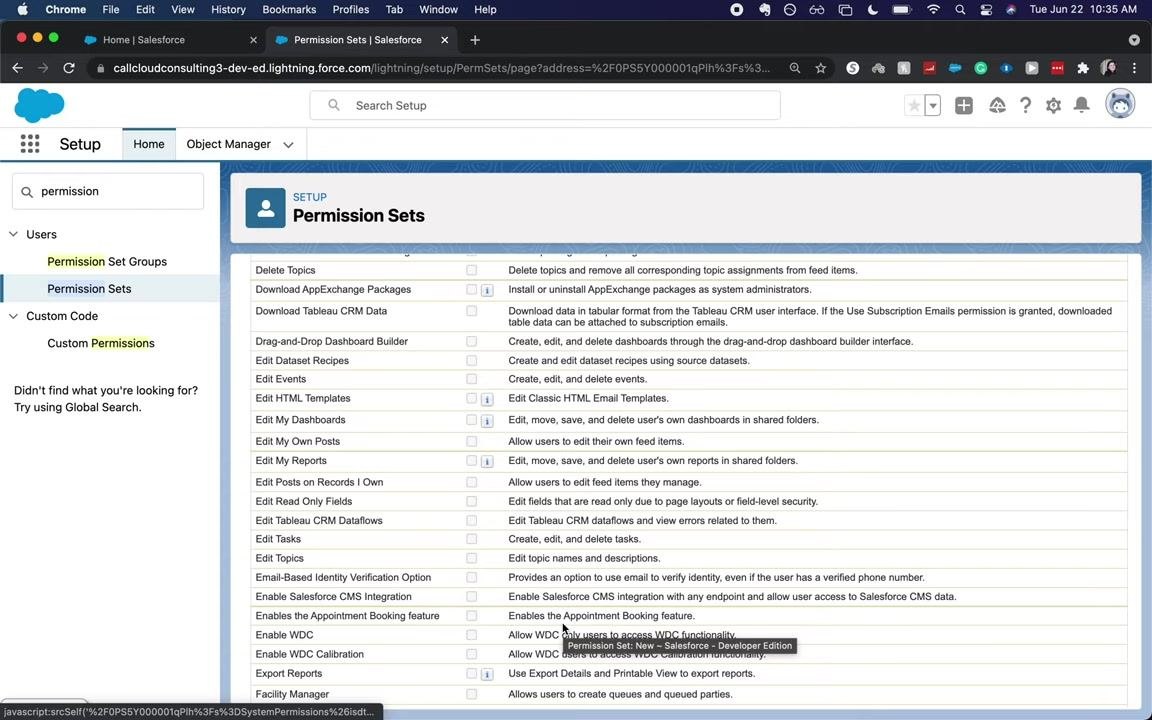Open the Chrome three-dot menu
Viewport: 1152px width, 720px height.
(x=1134, y=68)
